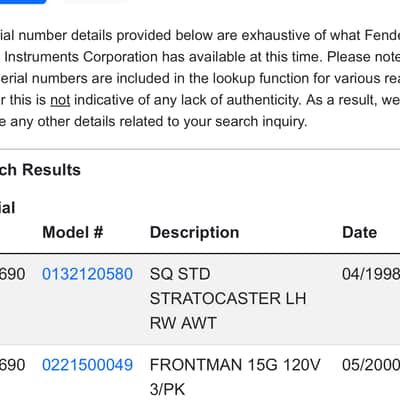Select the Model # column header
Screen dimensions: 400x400
(x=73, y=232)
